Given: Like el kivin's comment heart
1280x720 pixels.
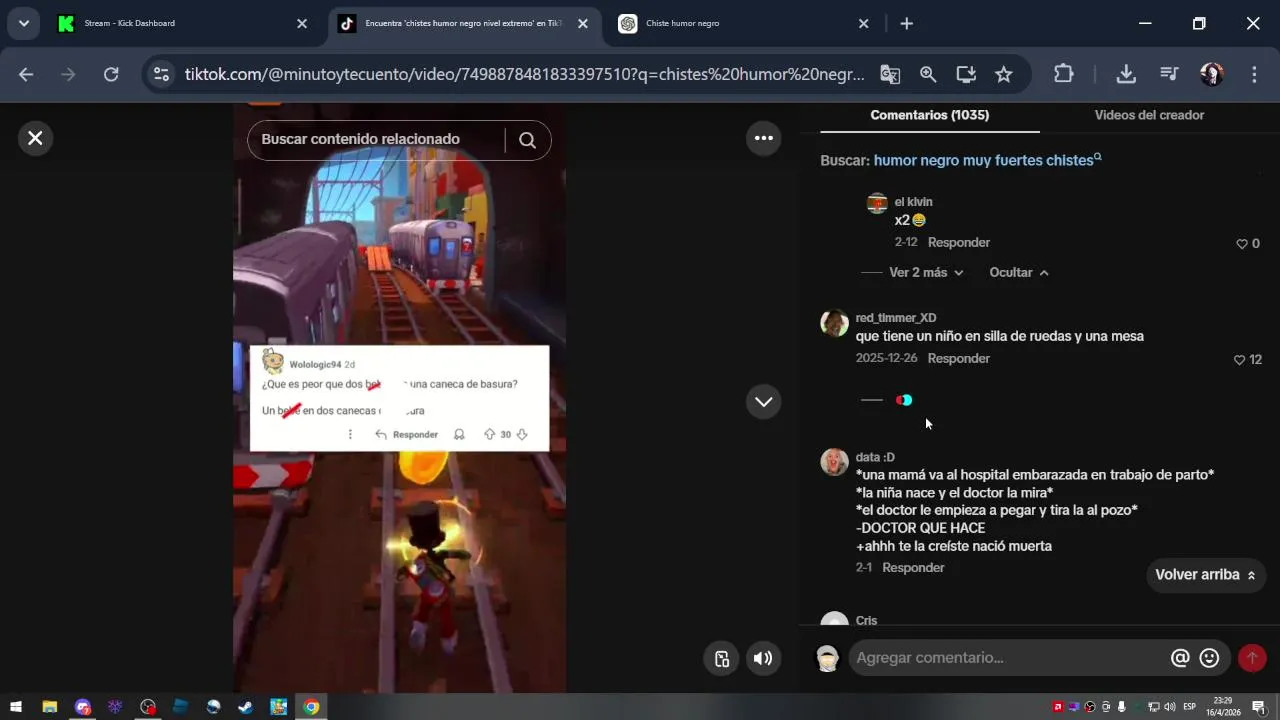Looking at the screenshot, I should pos(1242,244).
